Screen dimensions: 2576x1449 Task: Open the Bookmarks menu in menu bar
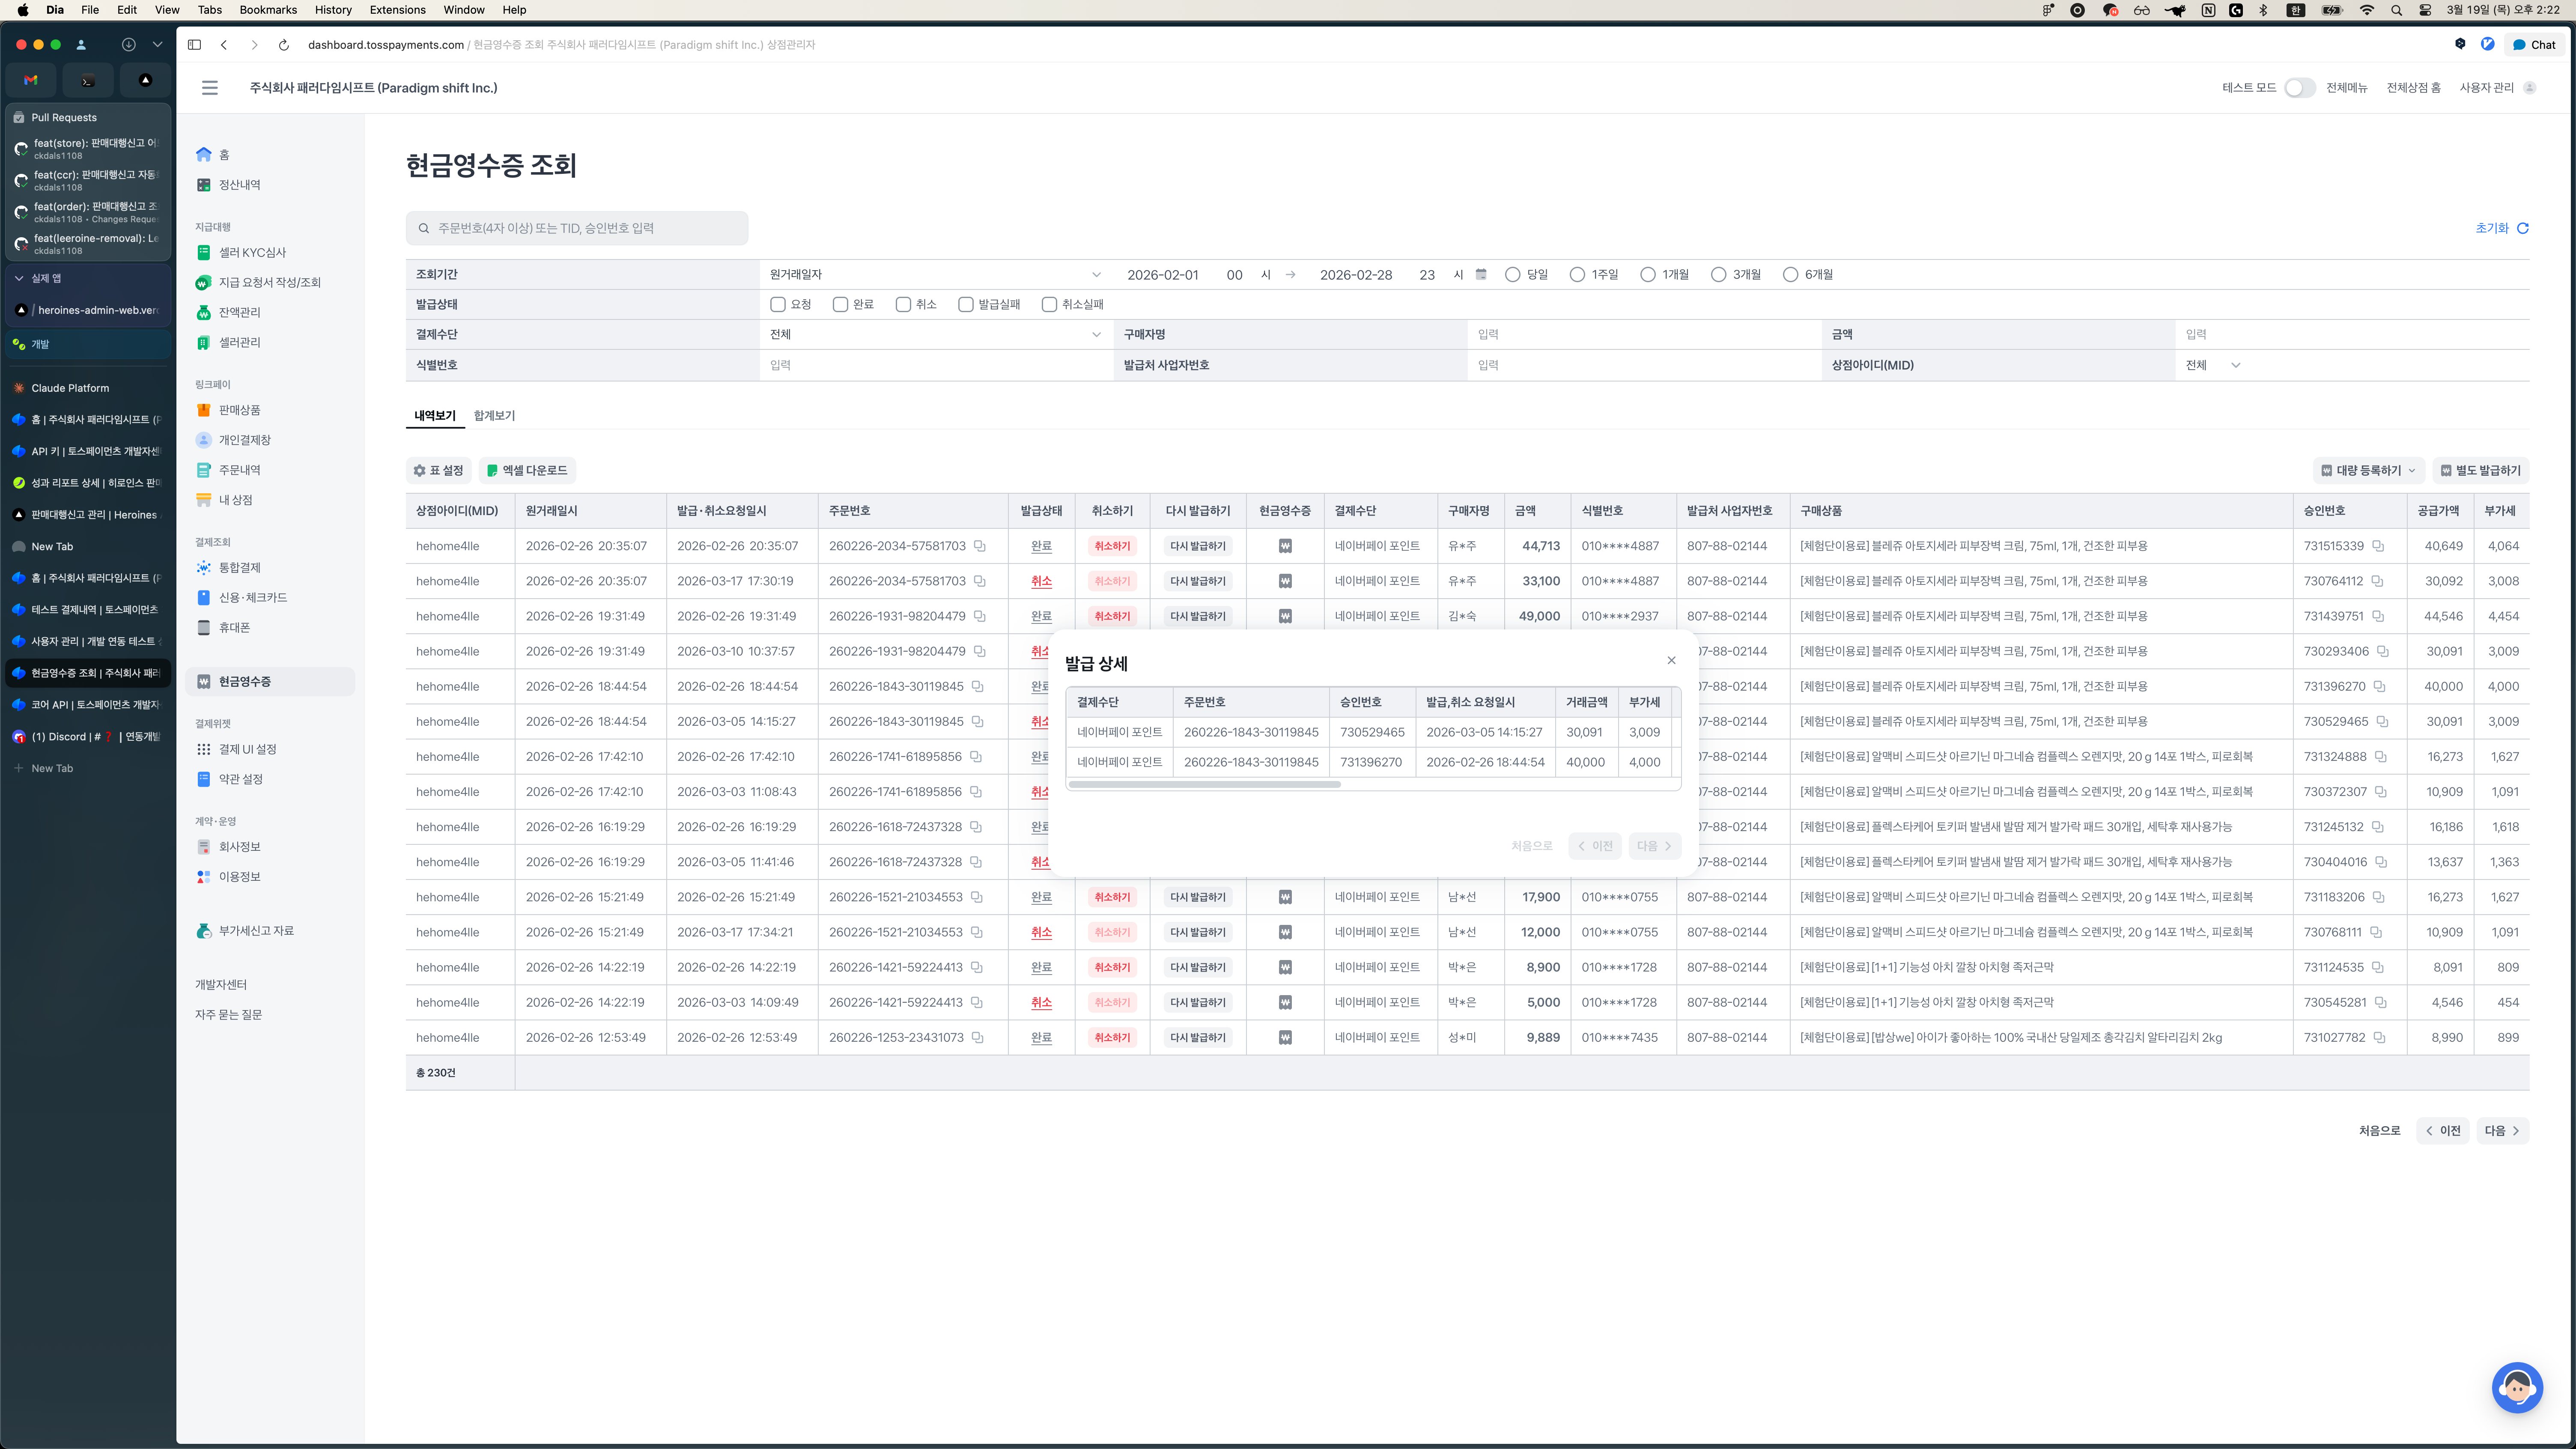click(x=268, y=10)
